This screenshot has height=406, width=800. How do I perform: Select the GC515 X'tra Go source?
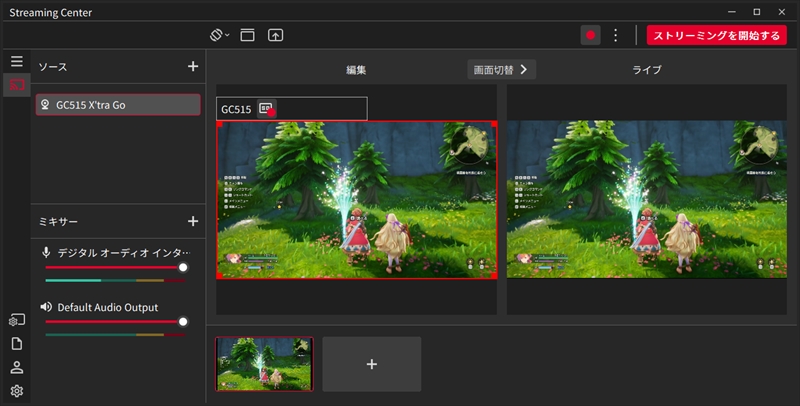118,105
